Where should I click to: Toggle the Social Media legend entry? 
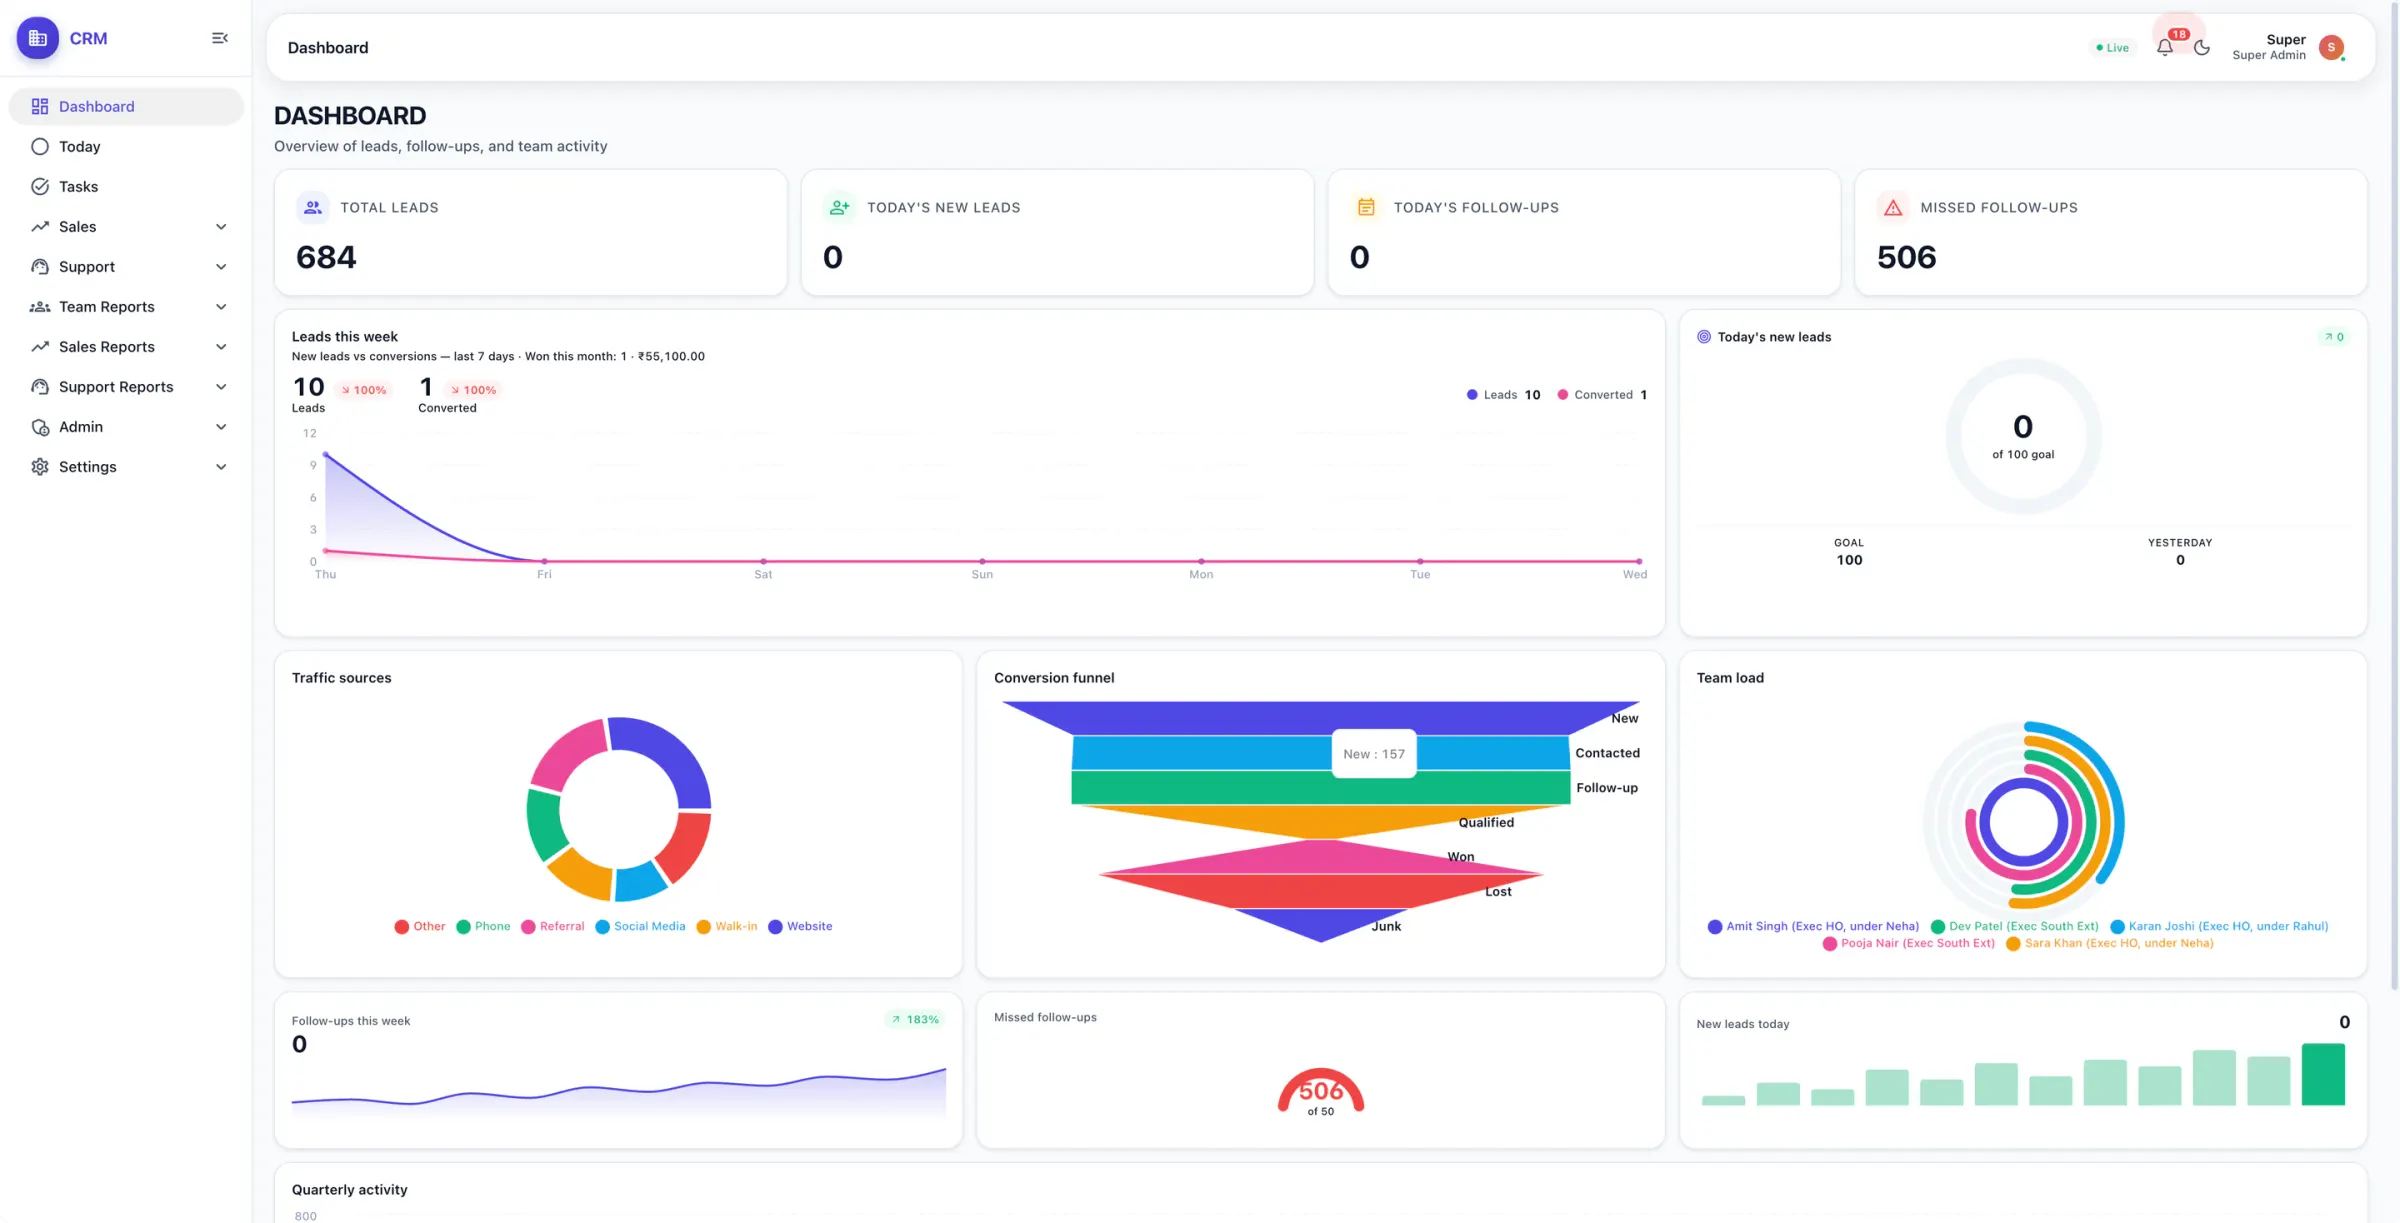[x=640, y=926]
